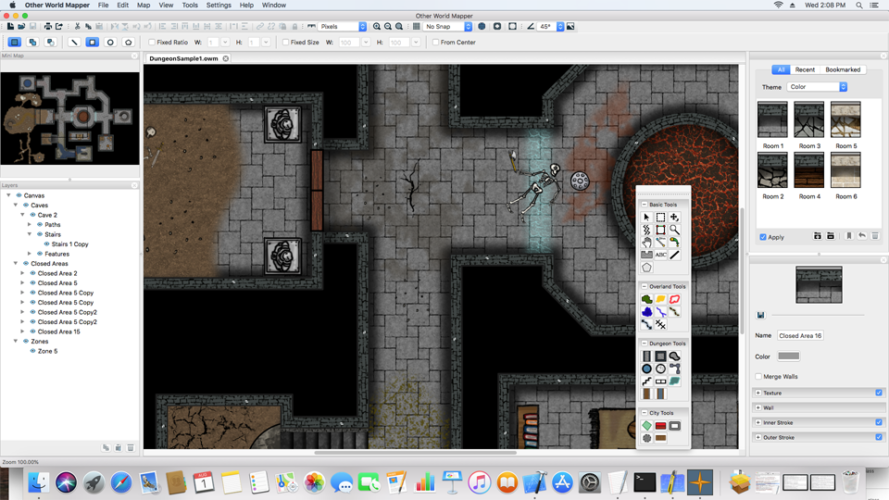Open the Theme dropdown

(x=815, y=87)
